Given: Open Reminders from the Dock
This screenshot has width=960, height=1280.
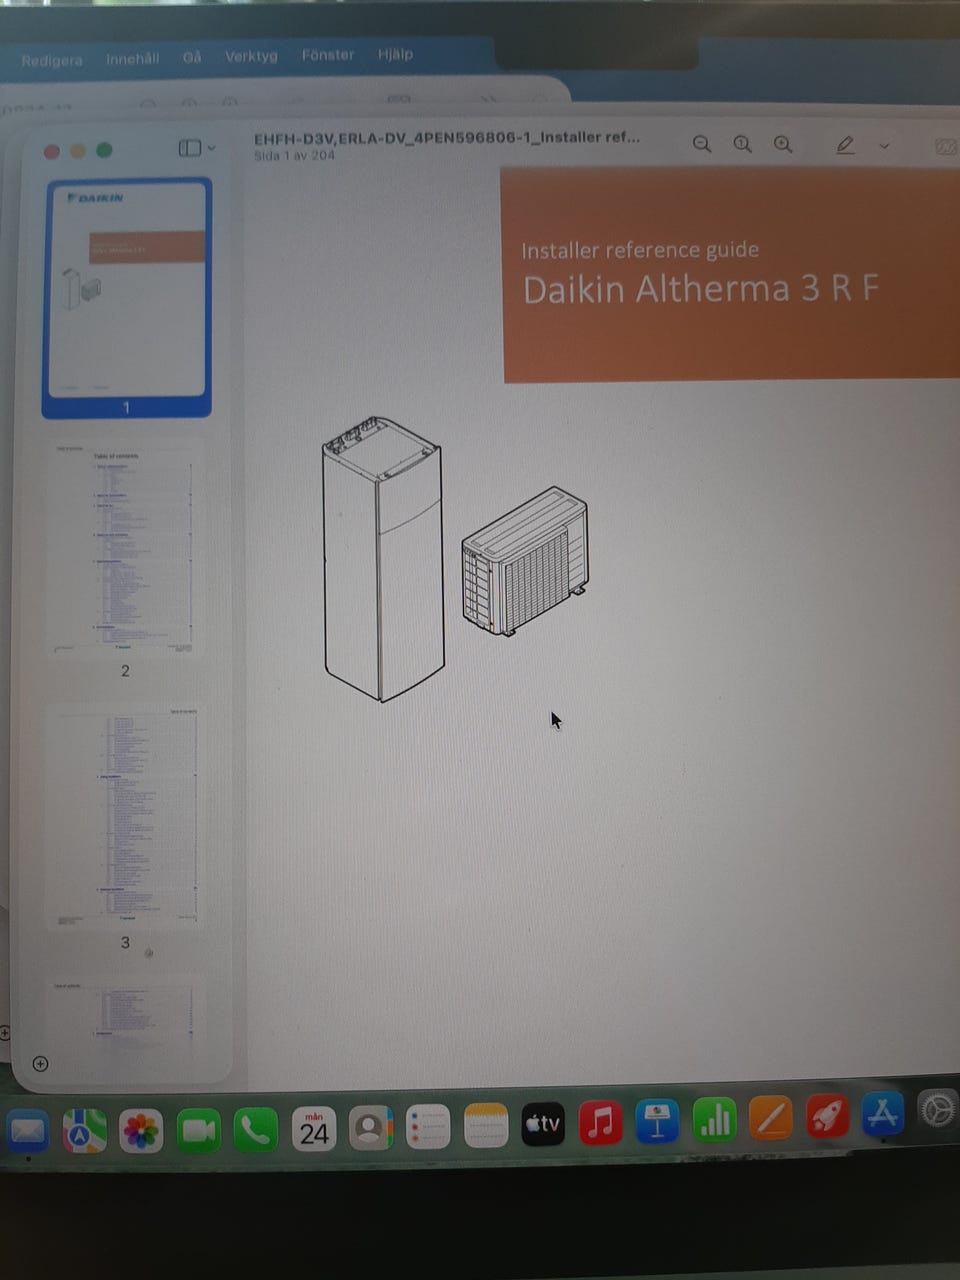Looking at the screenshot, I should 428,1127.
